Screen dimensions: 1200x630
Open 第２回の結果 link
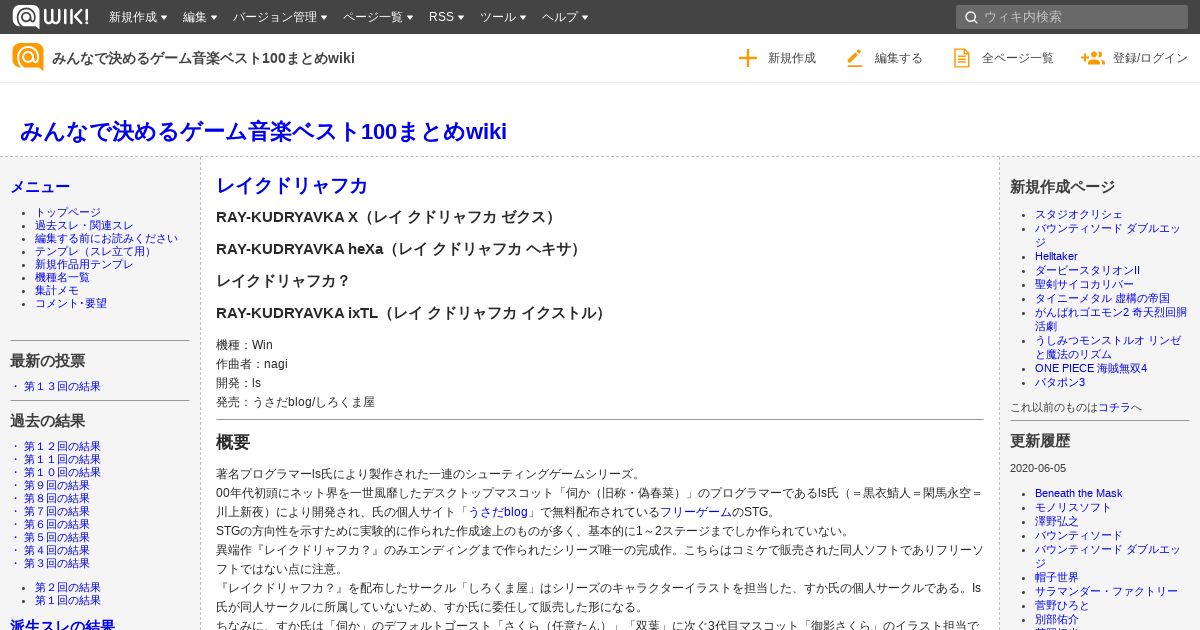coord(68,587)
